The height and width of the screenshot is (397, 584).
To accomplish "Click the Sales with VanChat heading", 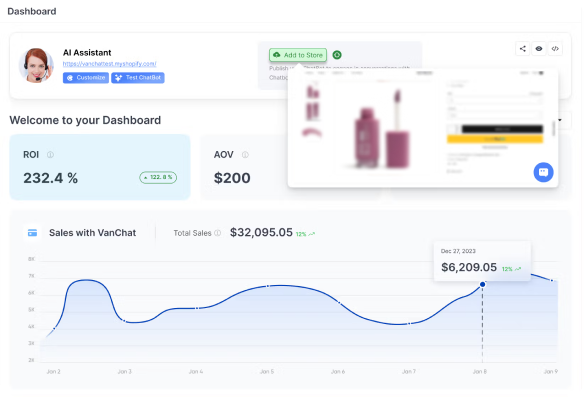I will click(92, 233).
